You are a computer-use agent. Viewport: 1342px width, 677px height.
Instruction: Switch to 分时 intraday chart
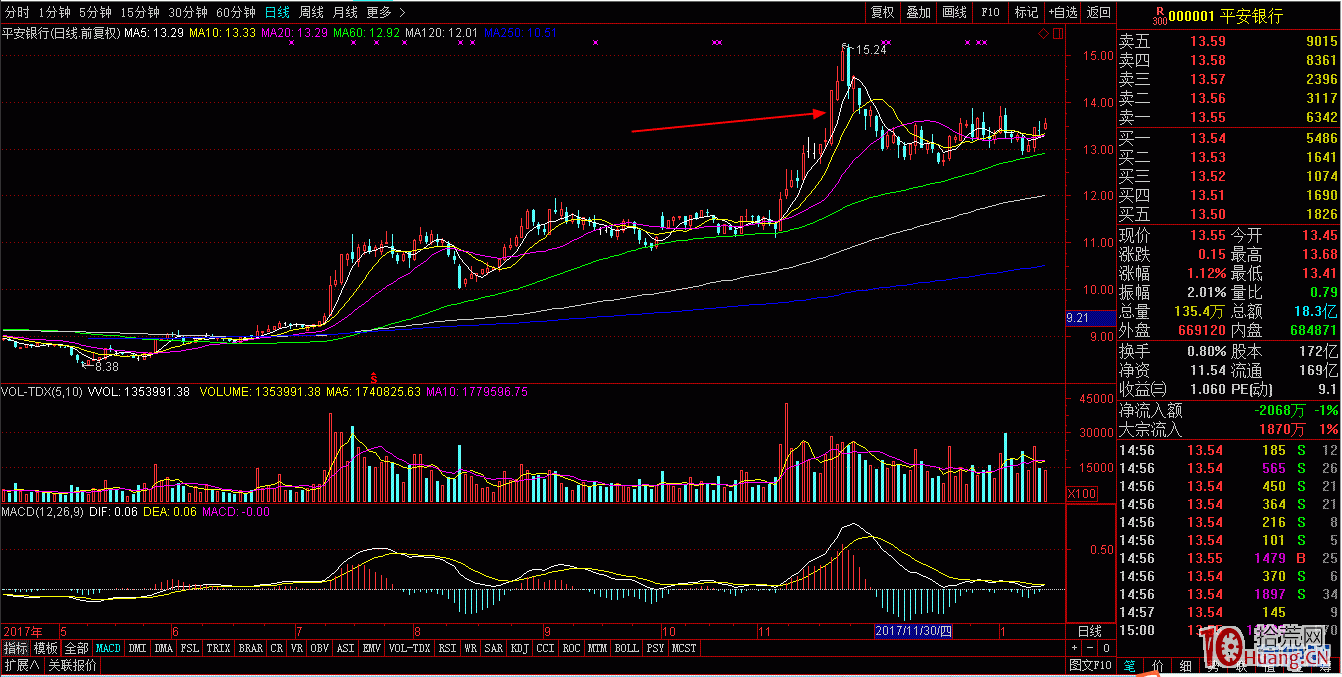pyautogui.click(x=17, y=12)
